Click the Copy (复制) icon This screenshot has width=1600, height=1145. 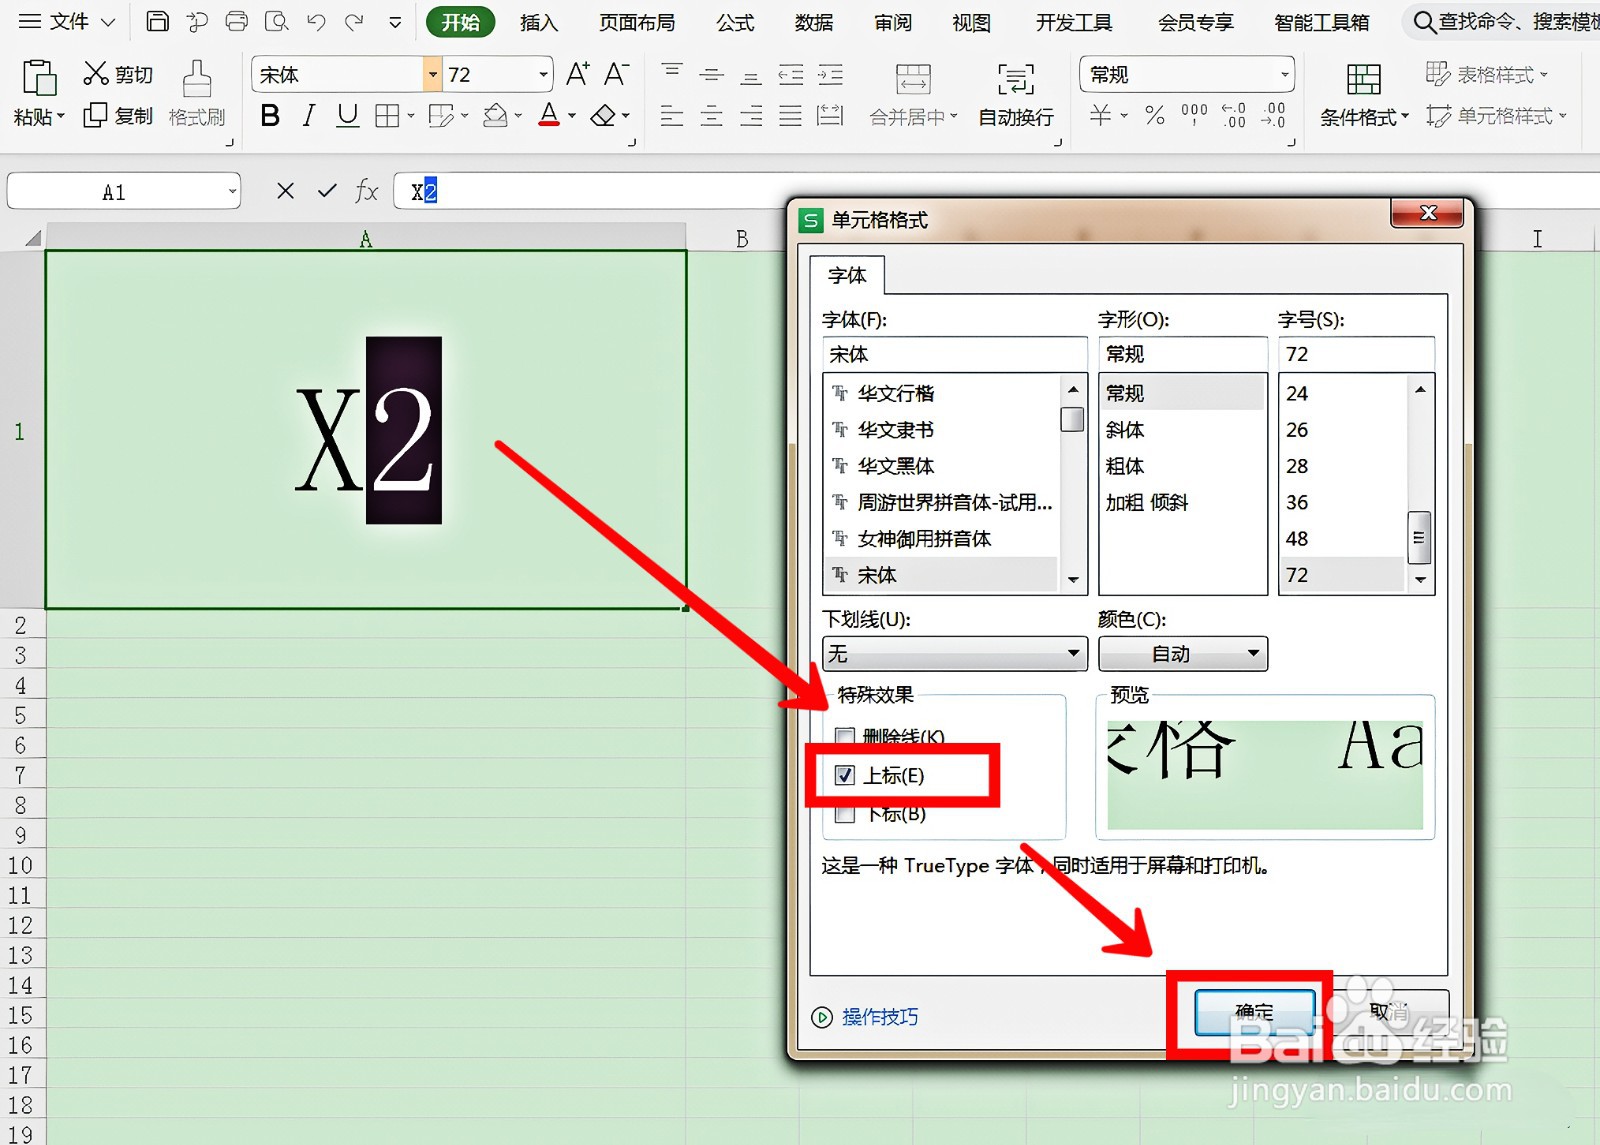[95, 116]
